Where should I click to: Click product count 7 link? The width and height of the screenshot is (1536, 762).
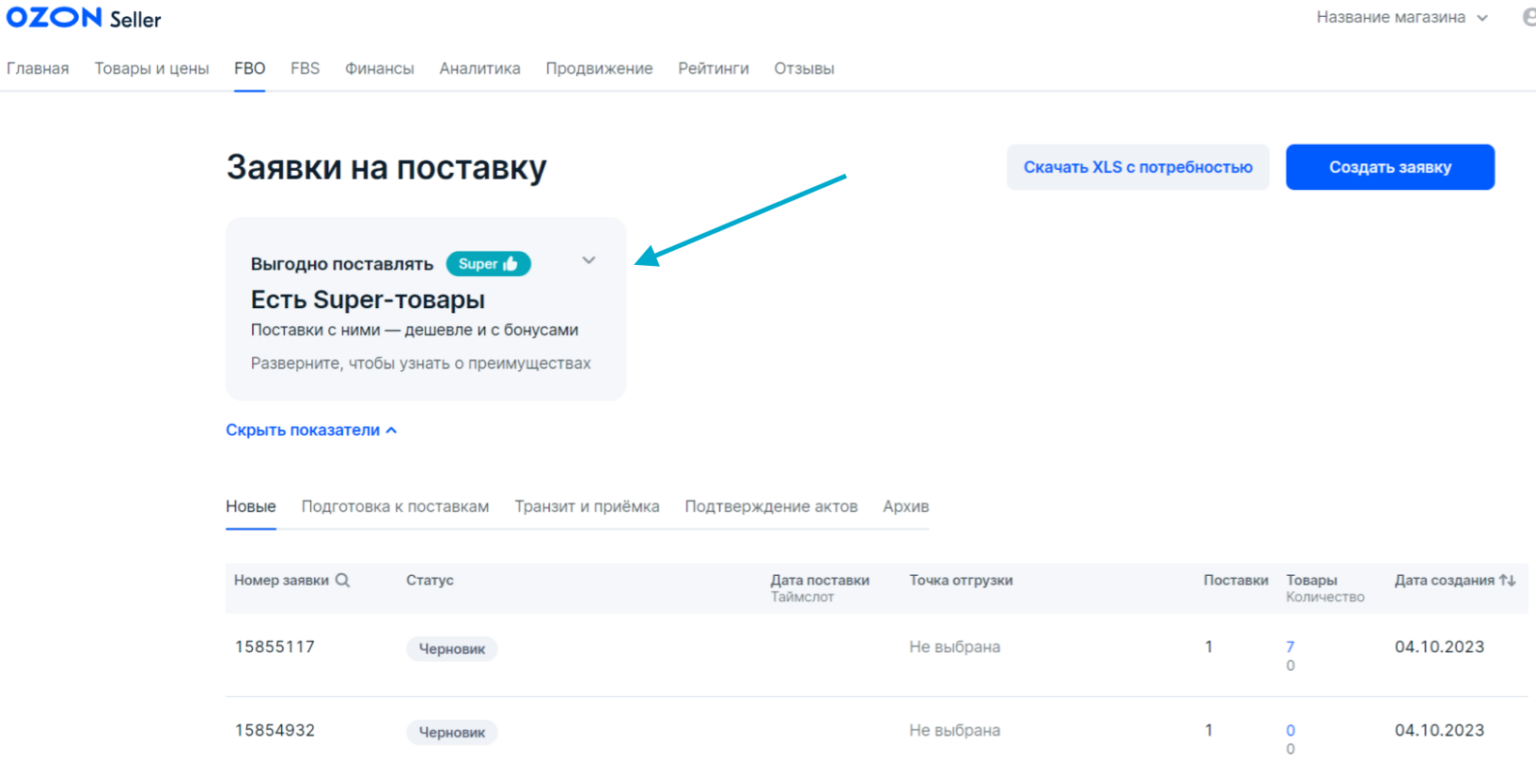1290,647
